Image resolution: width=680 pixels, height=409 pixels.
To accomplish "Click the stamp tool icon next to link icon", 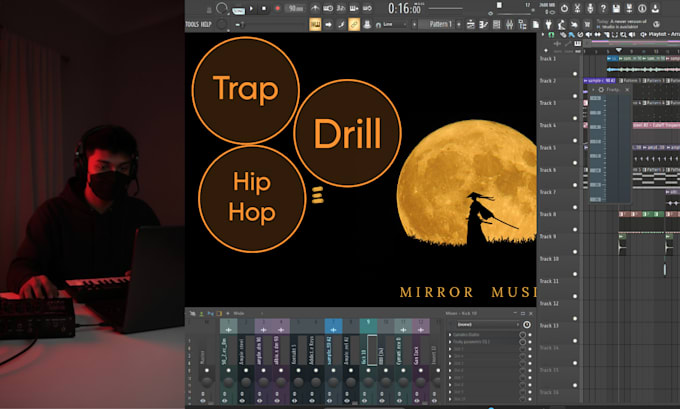I will (x=367, y=25).
